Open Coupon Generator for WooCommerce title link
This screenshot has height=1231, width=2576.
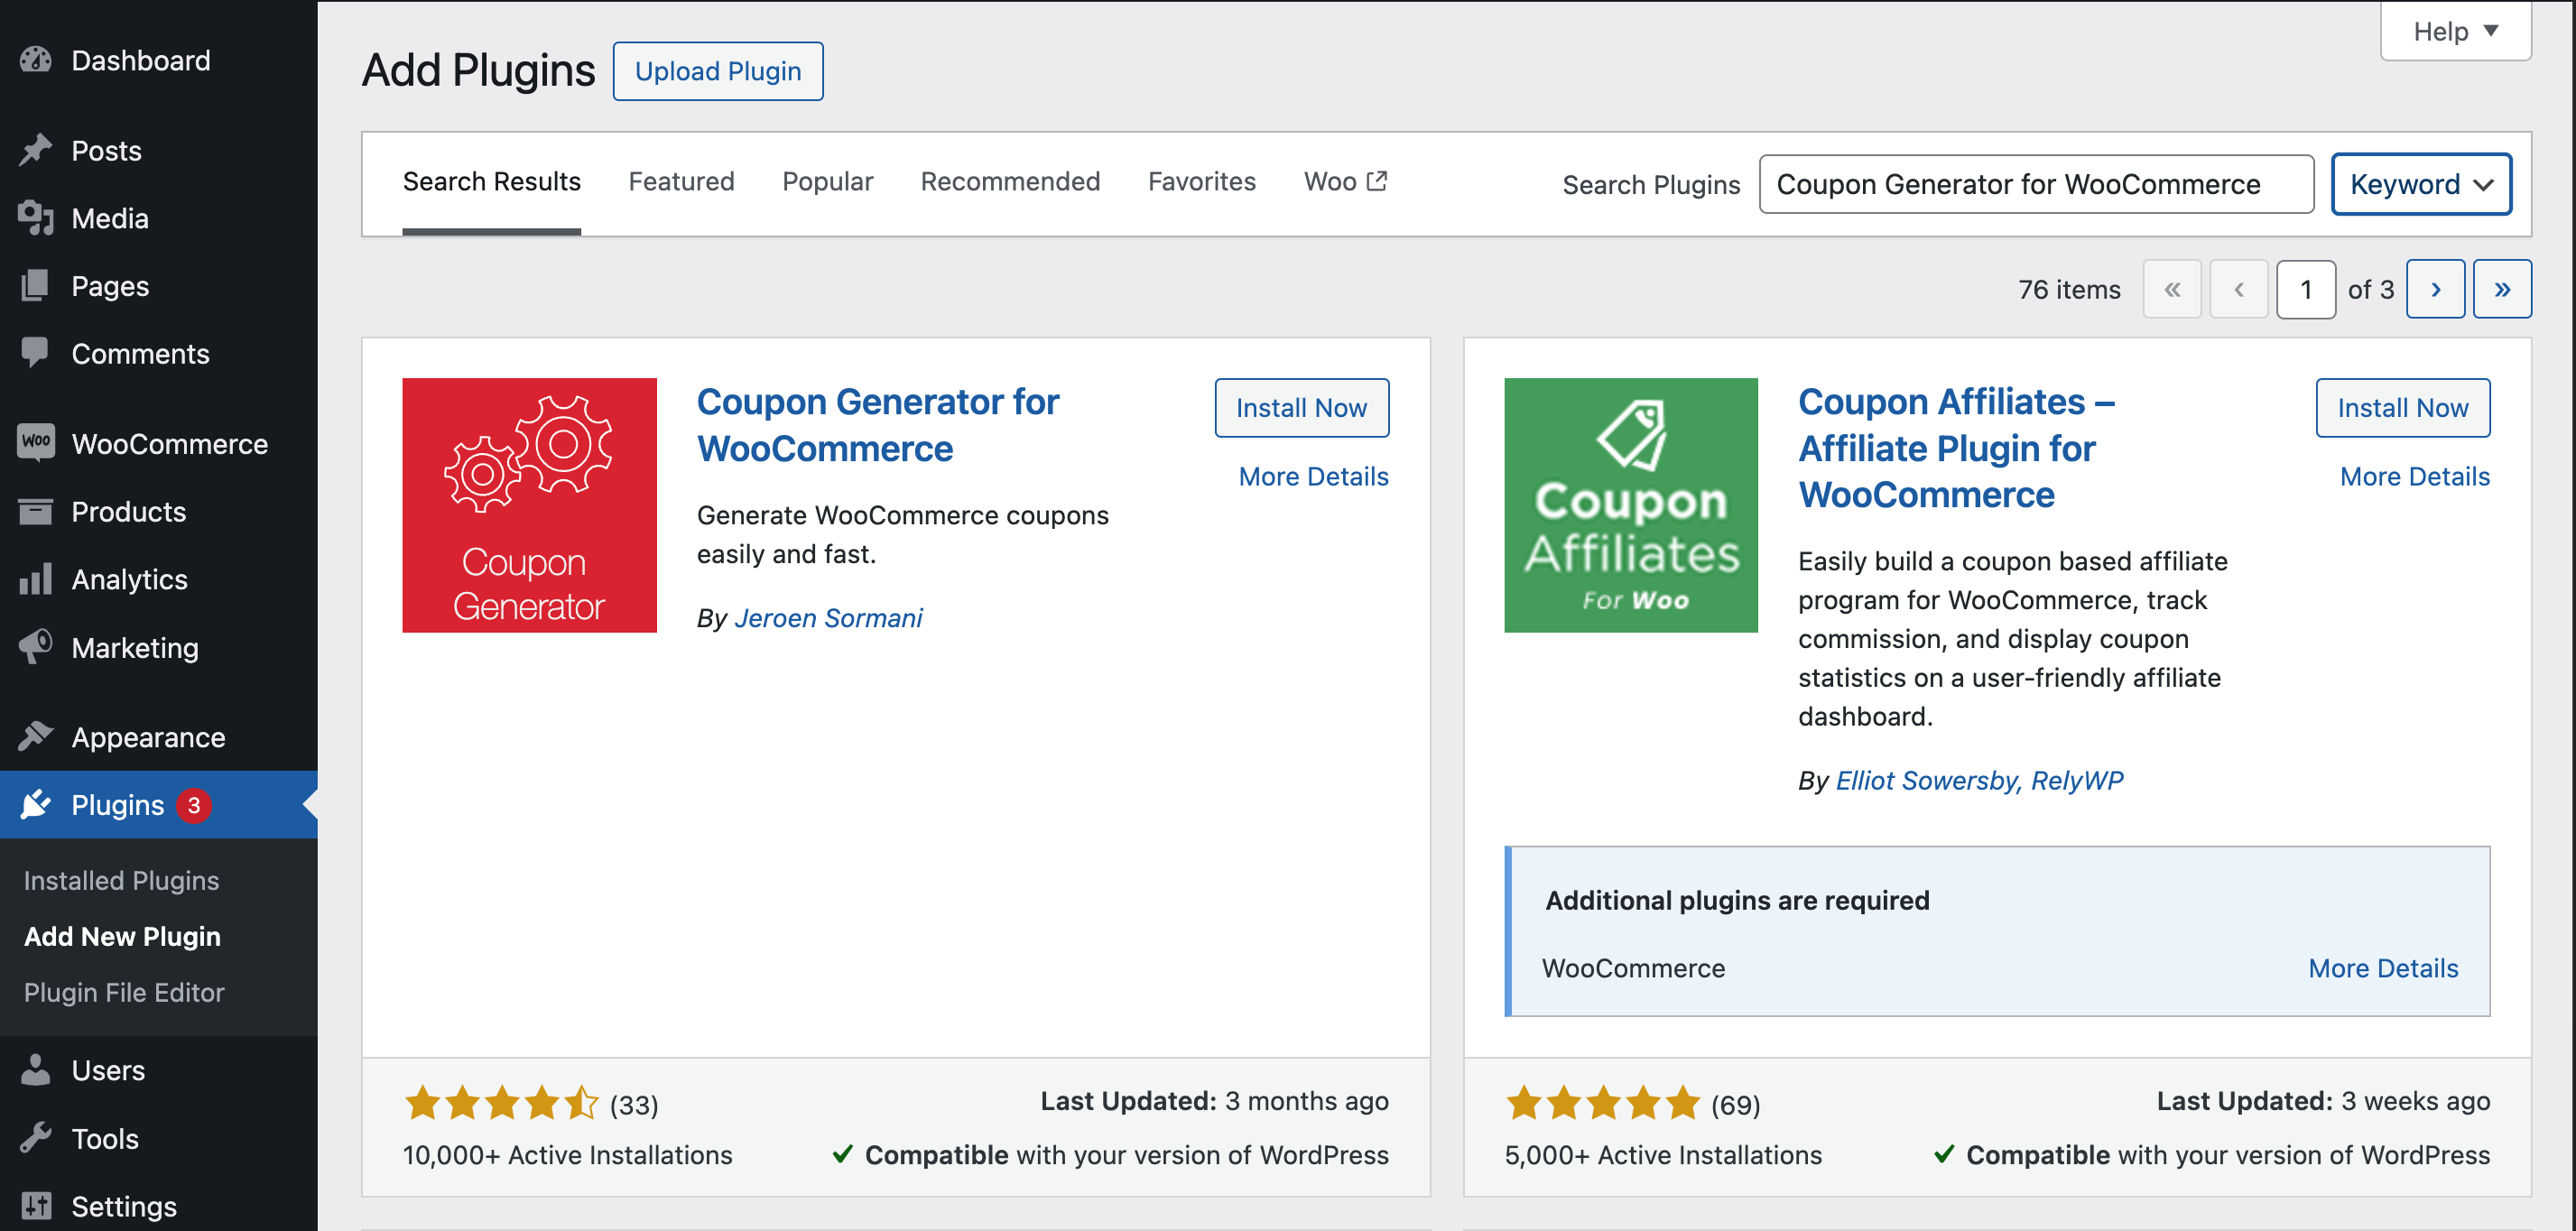pos(877,425)
